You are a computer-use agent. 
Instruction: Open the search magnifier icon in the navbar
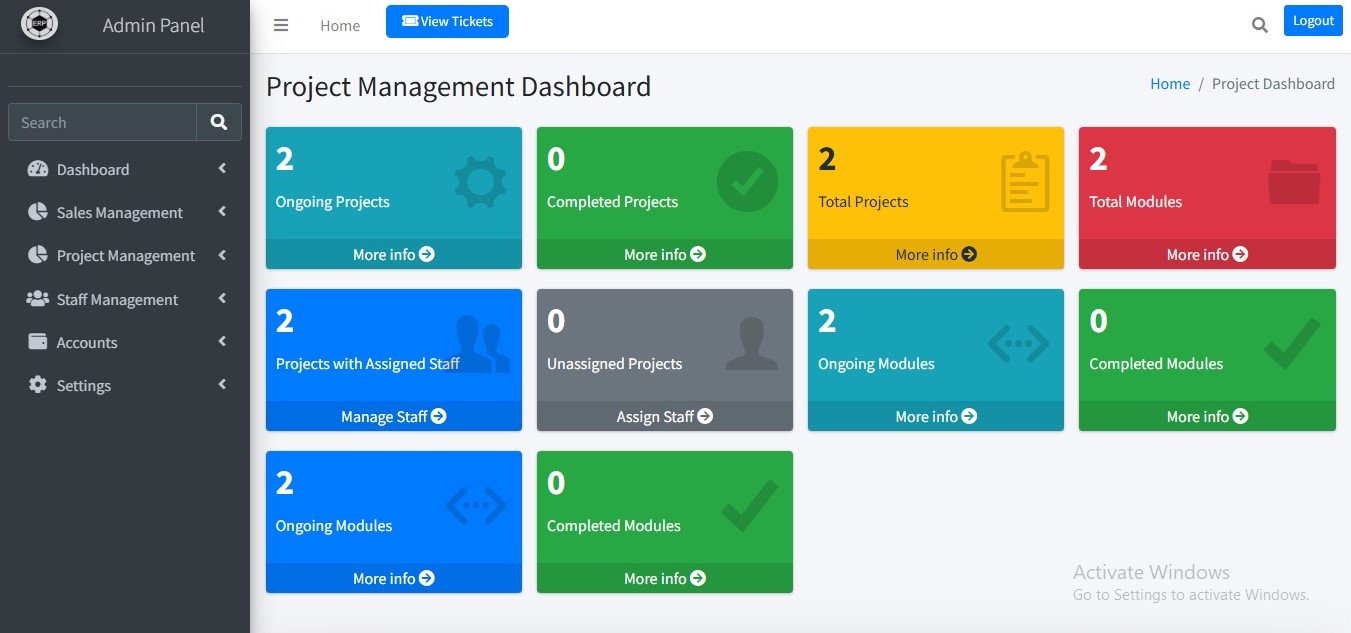tap(1259, 23)
